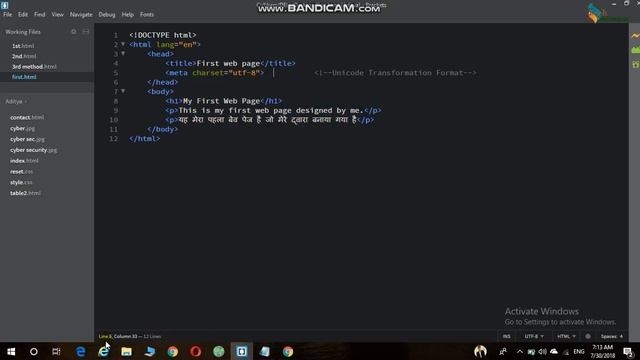The width and height of the screenshot is (640, 360).
Task: Launch Internet Explorer from taskbar
Action: pyautogui.click(x=103, y=351)
